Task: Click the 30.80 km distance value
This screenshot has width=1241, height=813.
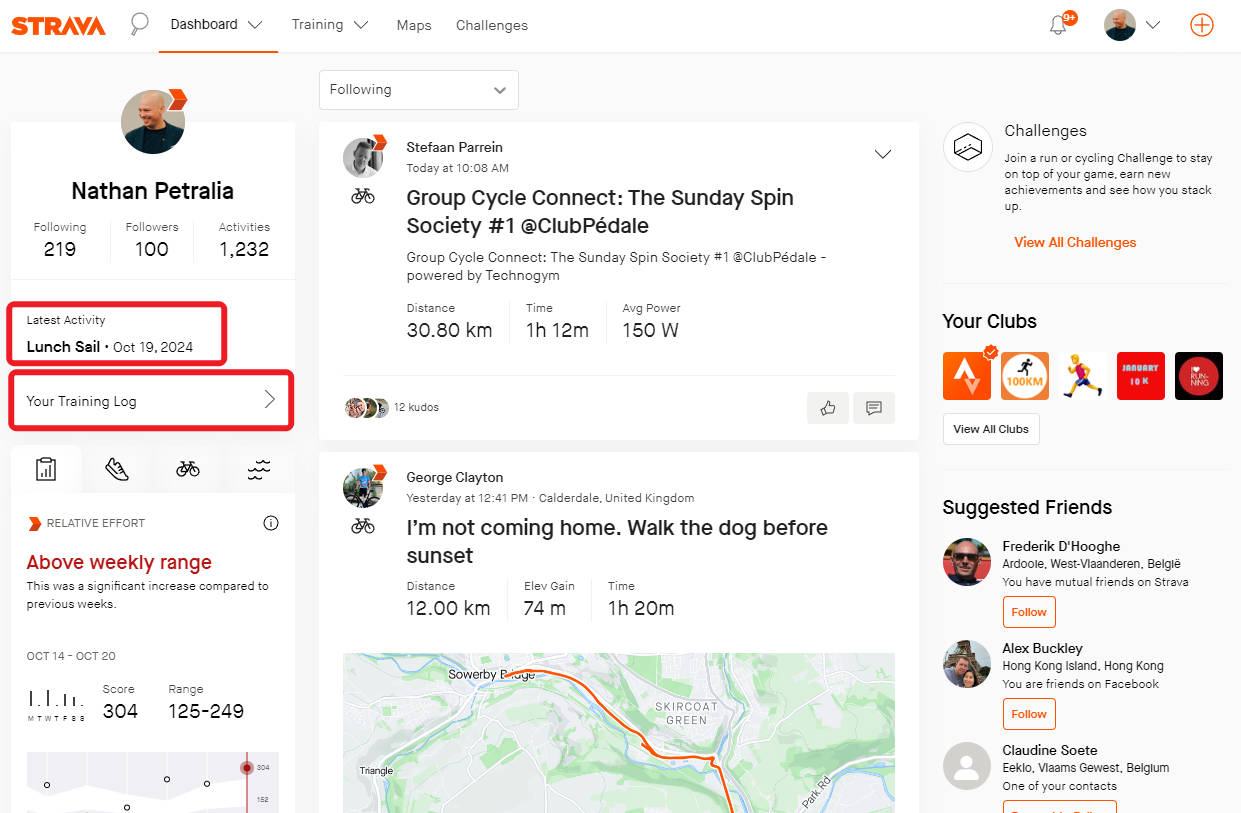Action: click(x=449, y=330)
